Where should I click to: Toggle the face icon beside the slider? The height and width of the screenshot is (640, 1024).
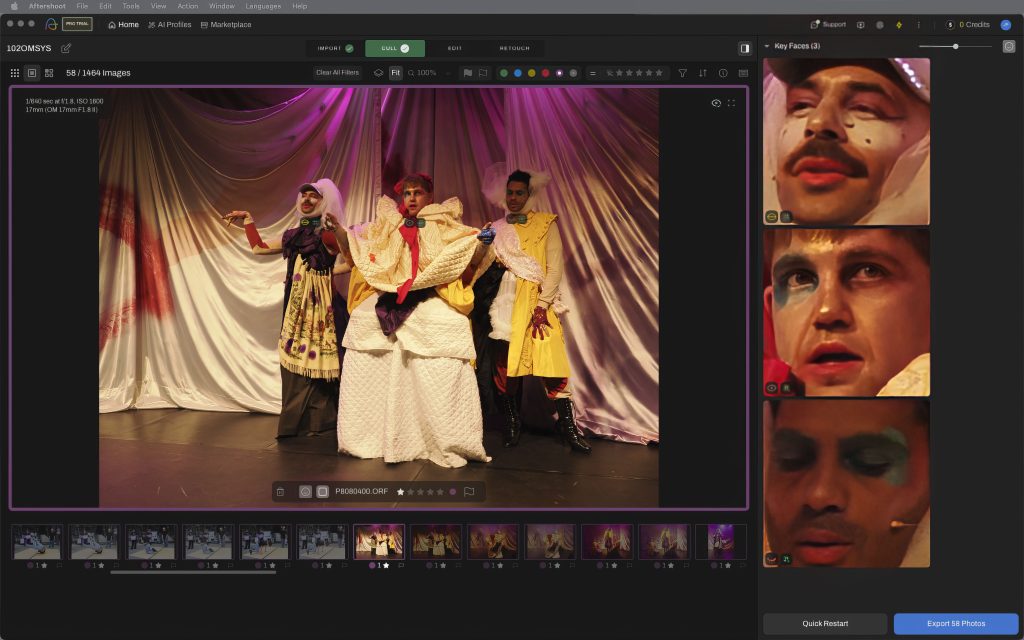[1009, 46]
